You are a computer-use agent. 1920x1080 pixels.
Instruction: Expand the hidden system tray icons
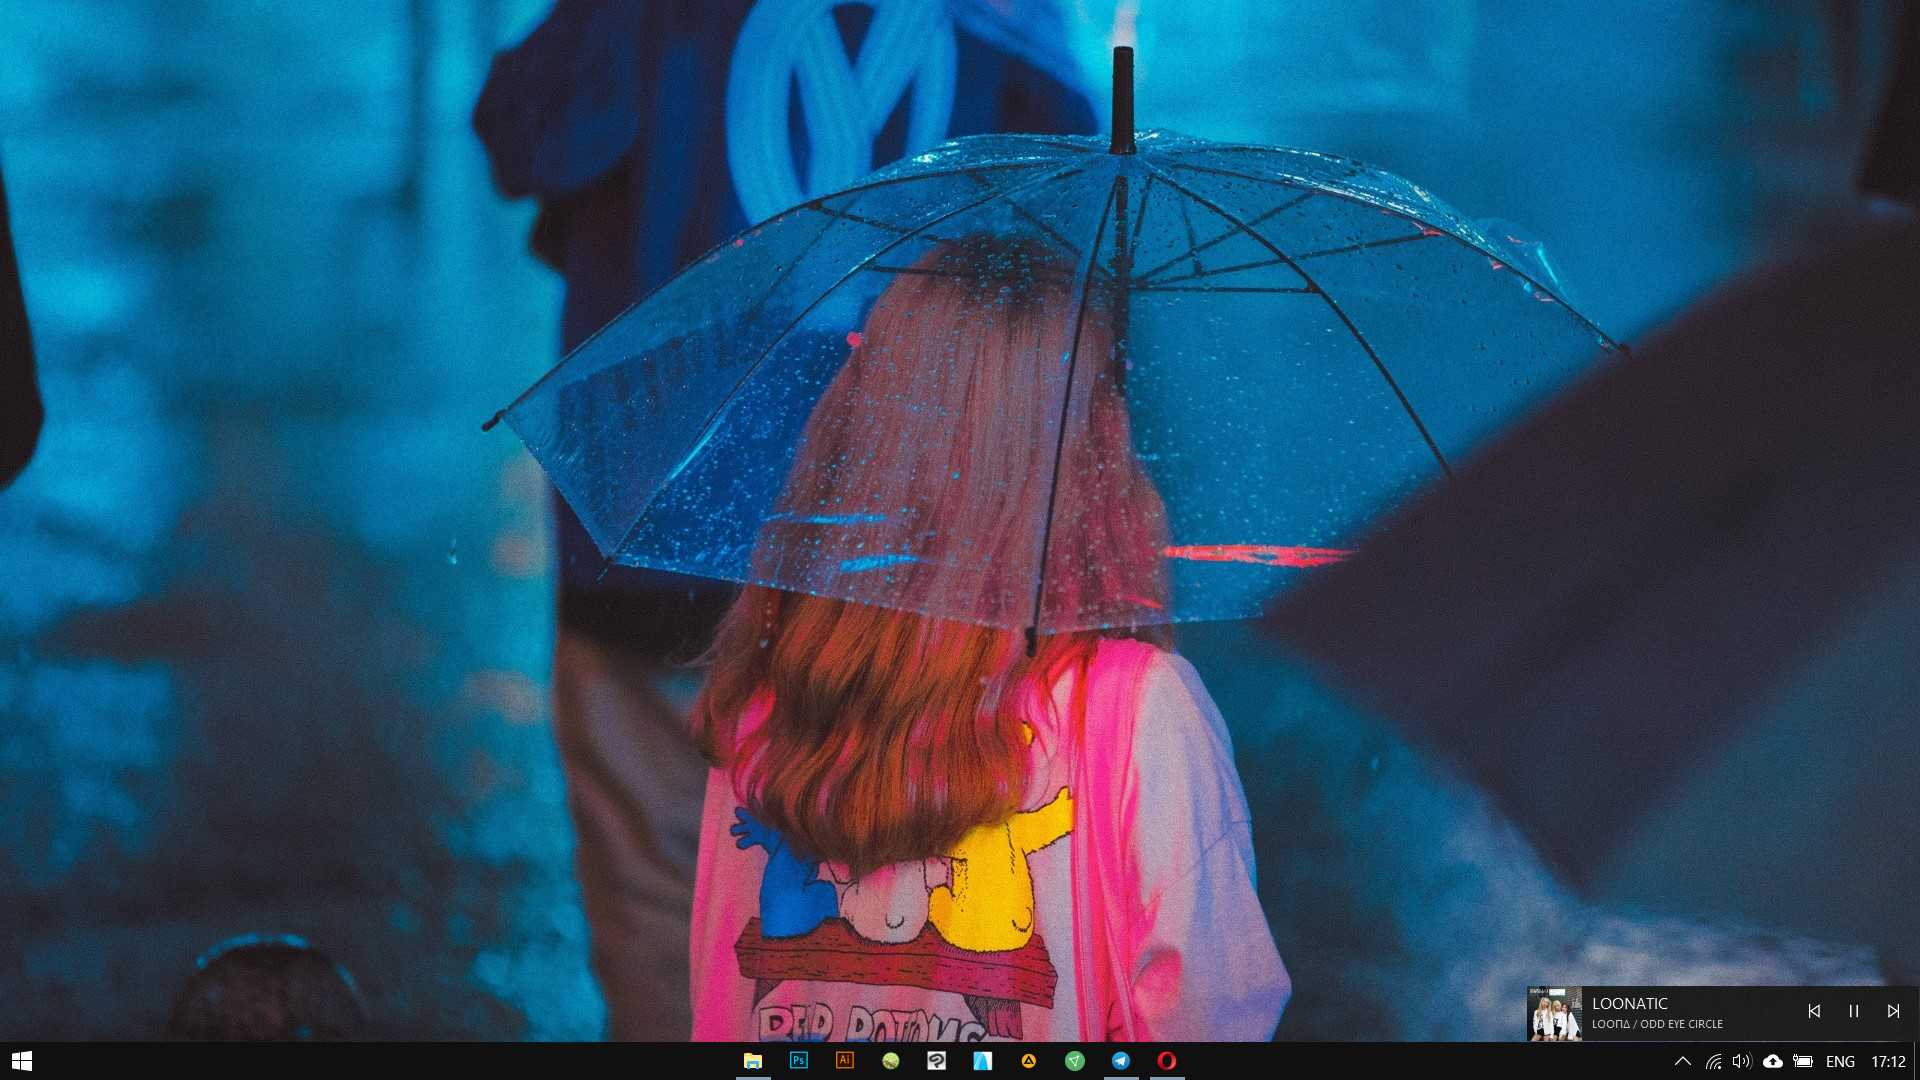pos(1683,1062)
